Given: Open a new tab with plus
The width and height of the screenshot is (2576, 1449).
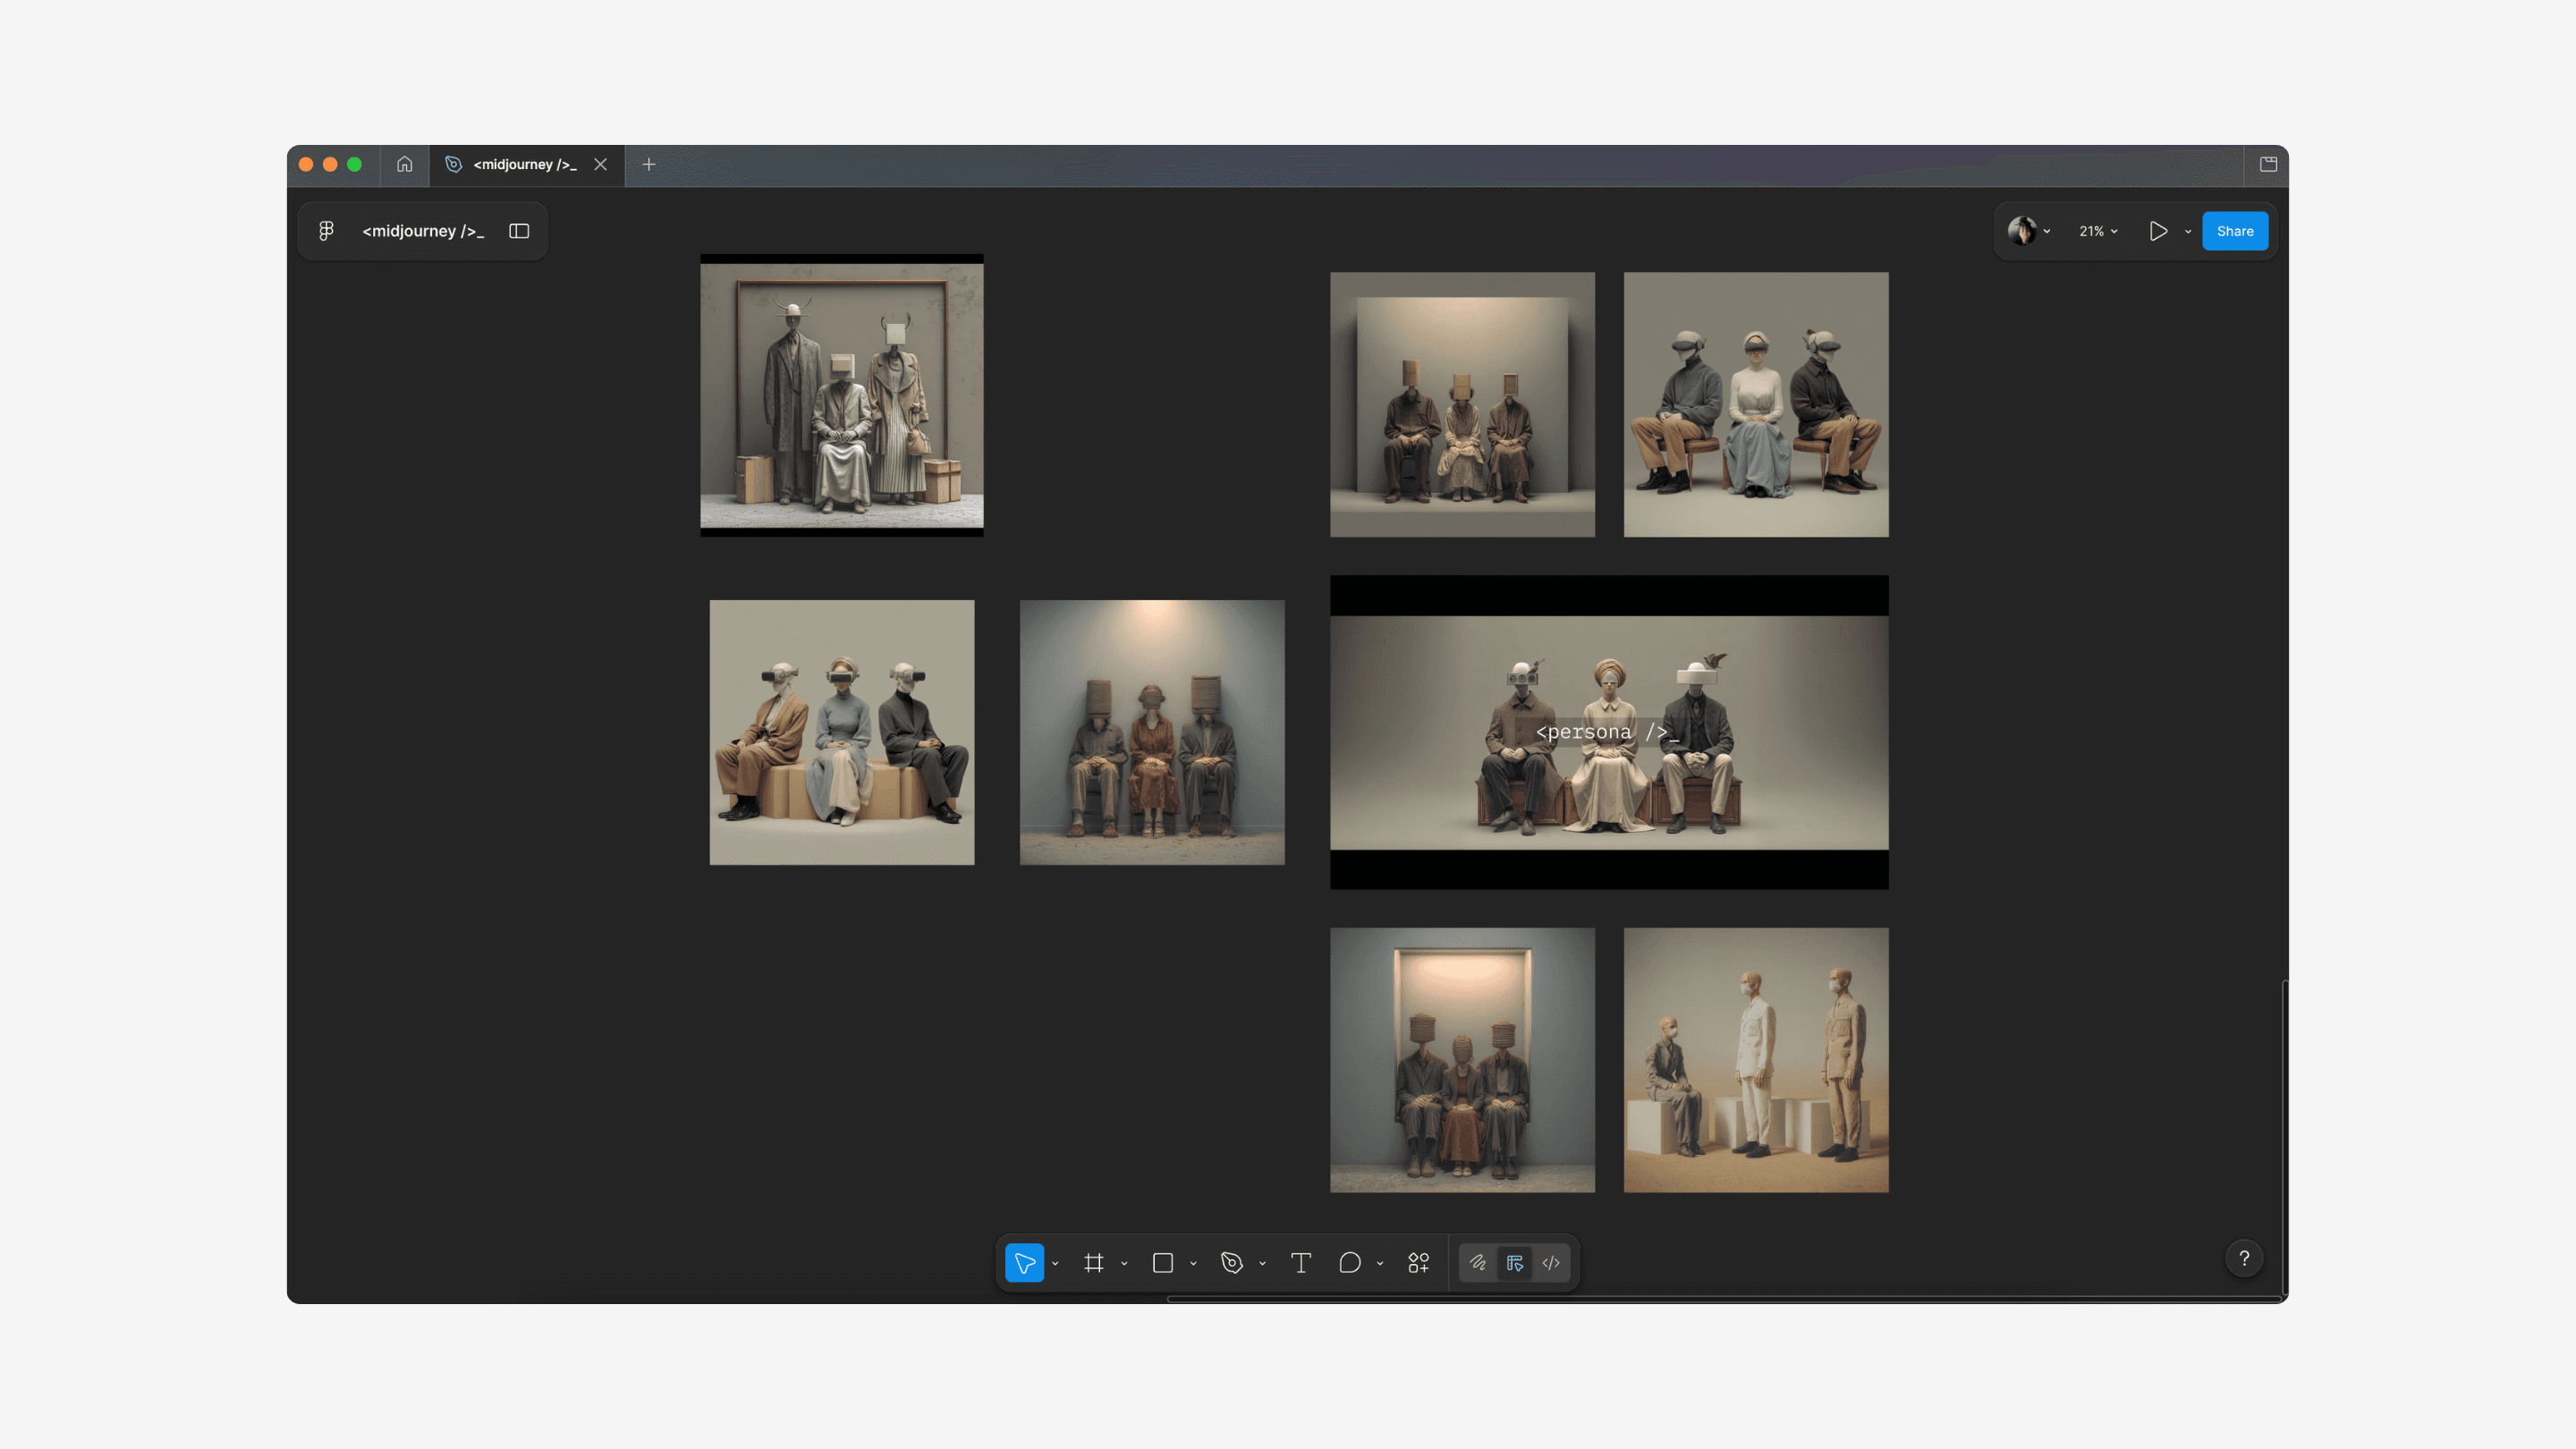Looking at the screenshot, I should pos(649,164).
